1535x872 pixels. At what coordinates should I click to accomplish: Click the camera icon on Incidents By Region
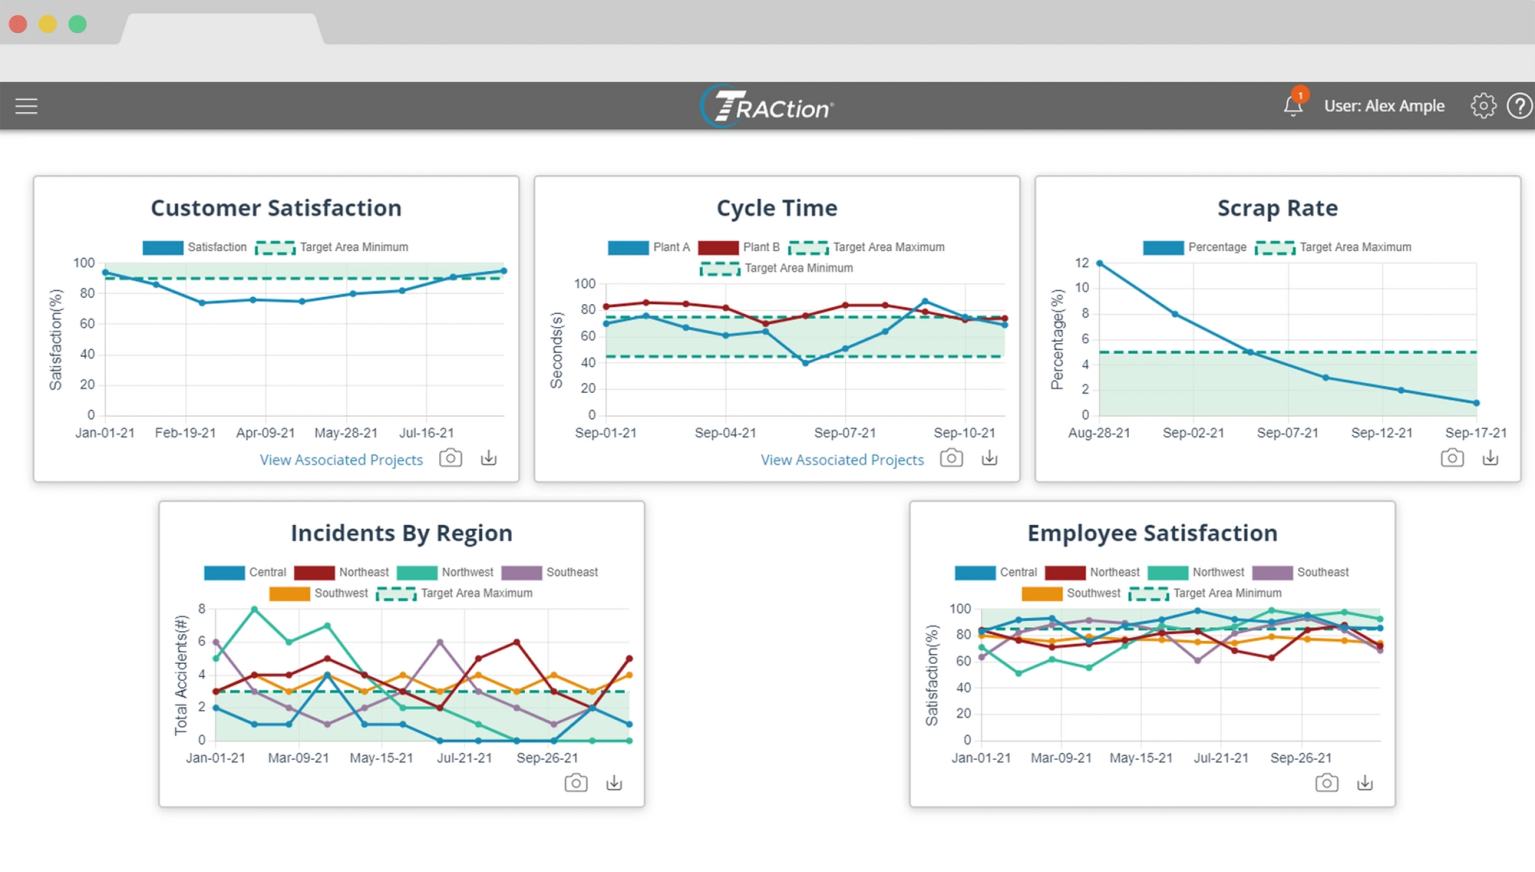point(576,783)
